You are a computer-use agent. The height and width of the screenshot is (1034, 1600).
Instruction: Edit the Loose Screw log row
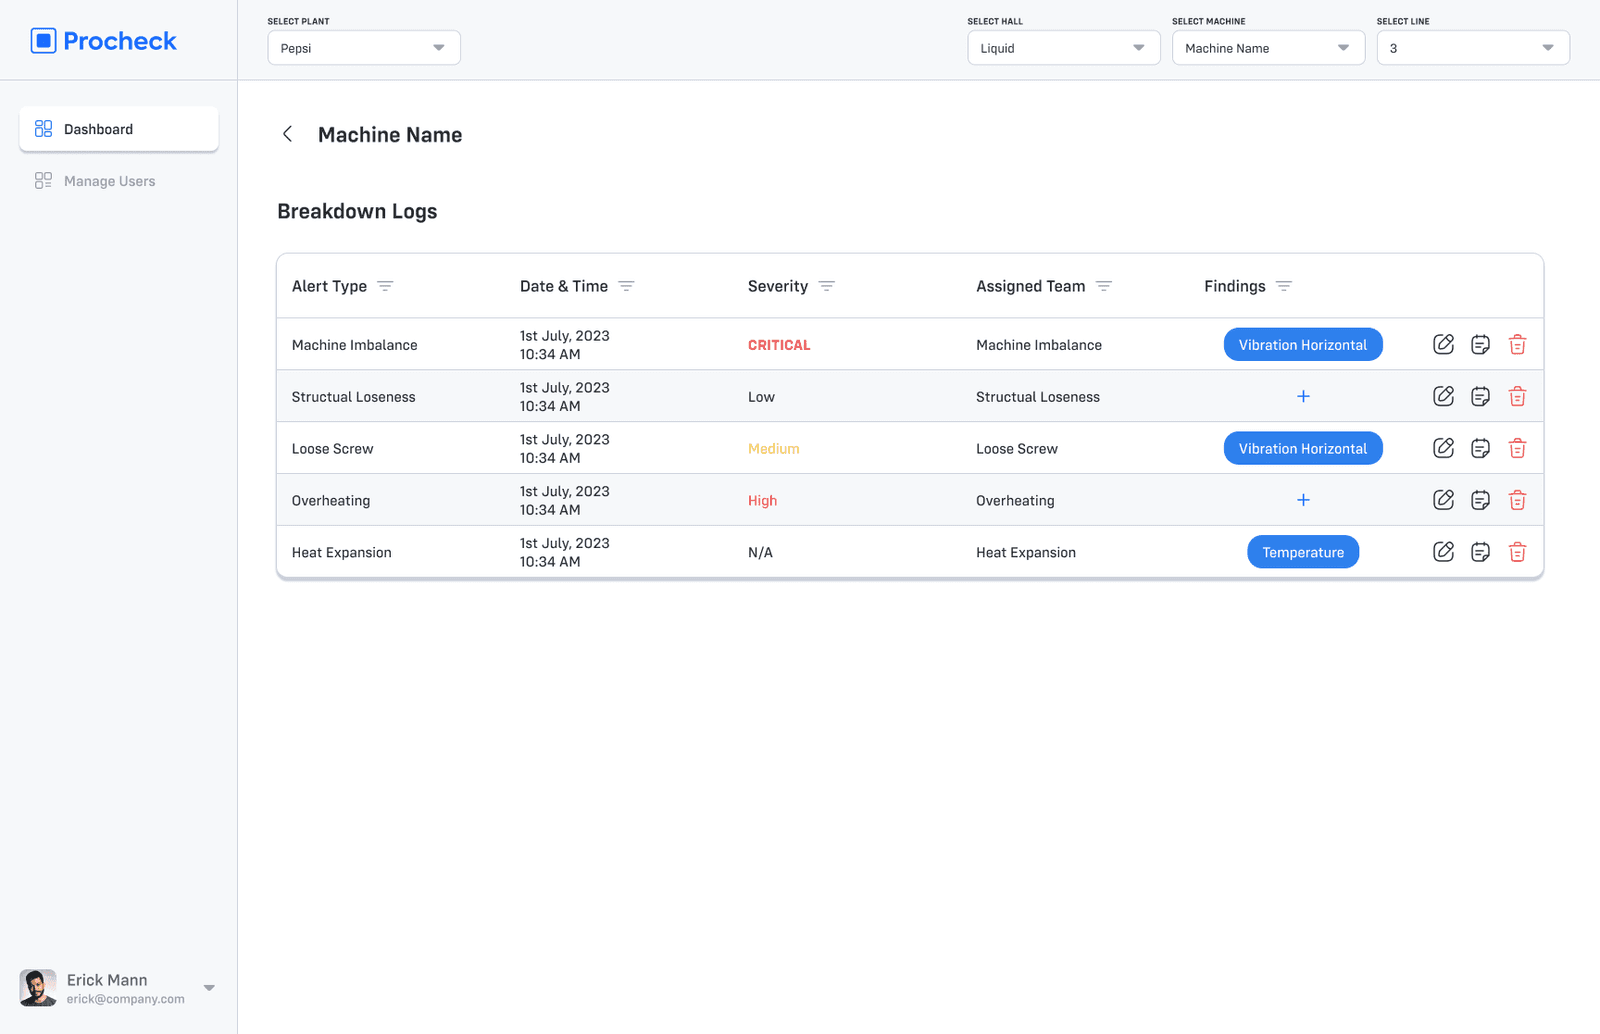tap(1443, 448)
